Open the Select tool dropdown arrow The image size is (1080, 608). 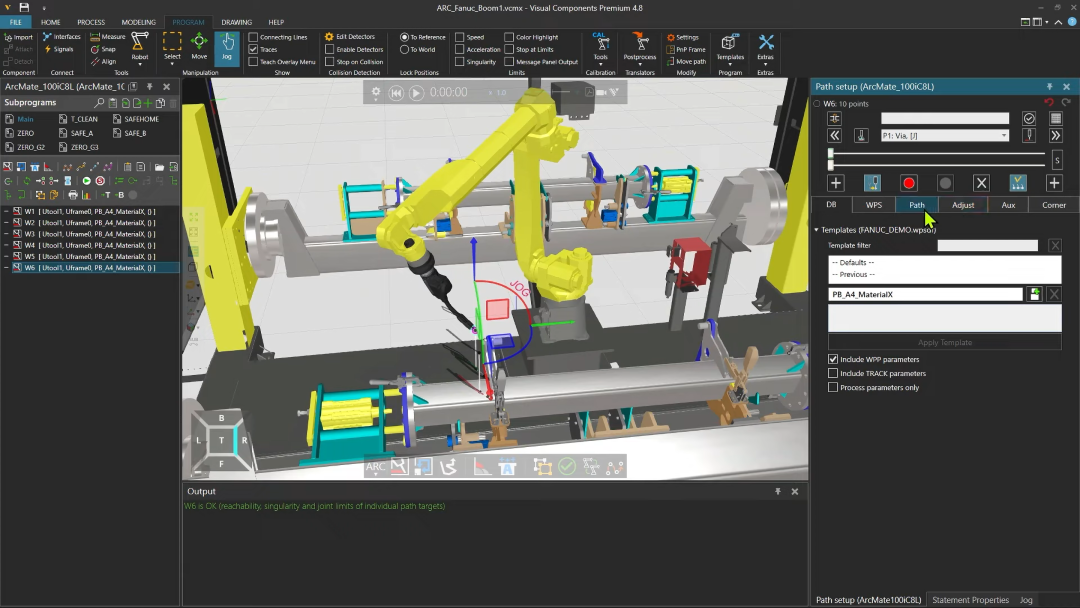click(172, 64)
